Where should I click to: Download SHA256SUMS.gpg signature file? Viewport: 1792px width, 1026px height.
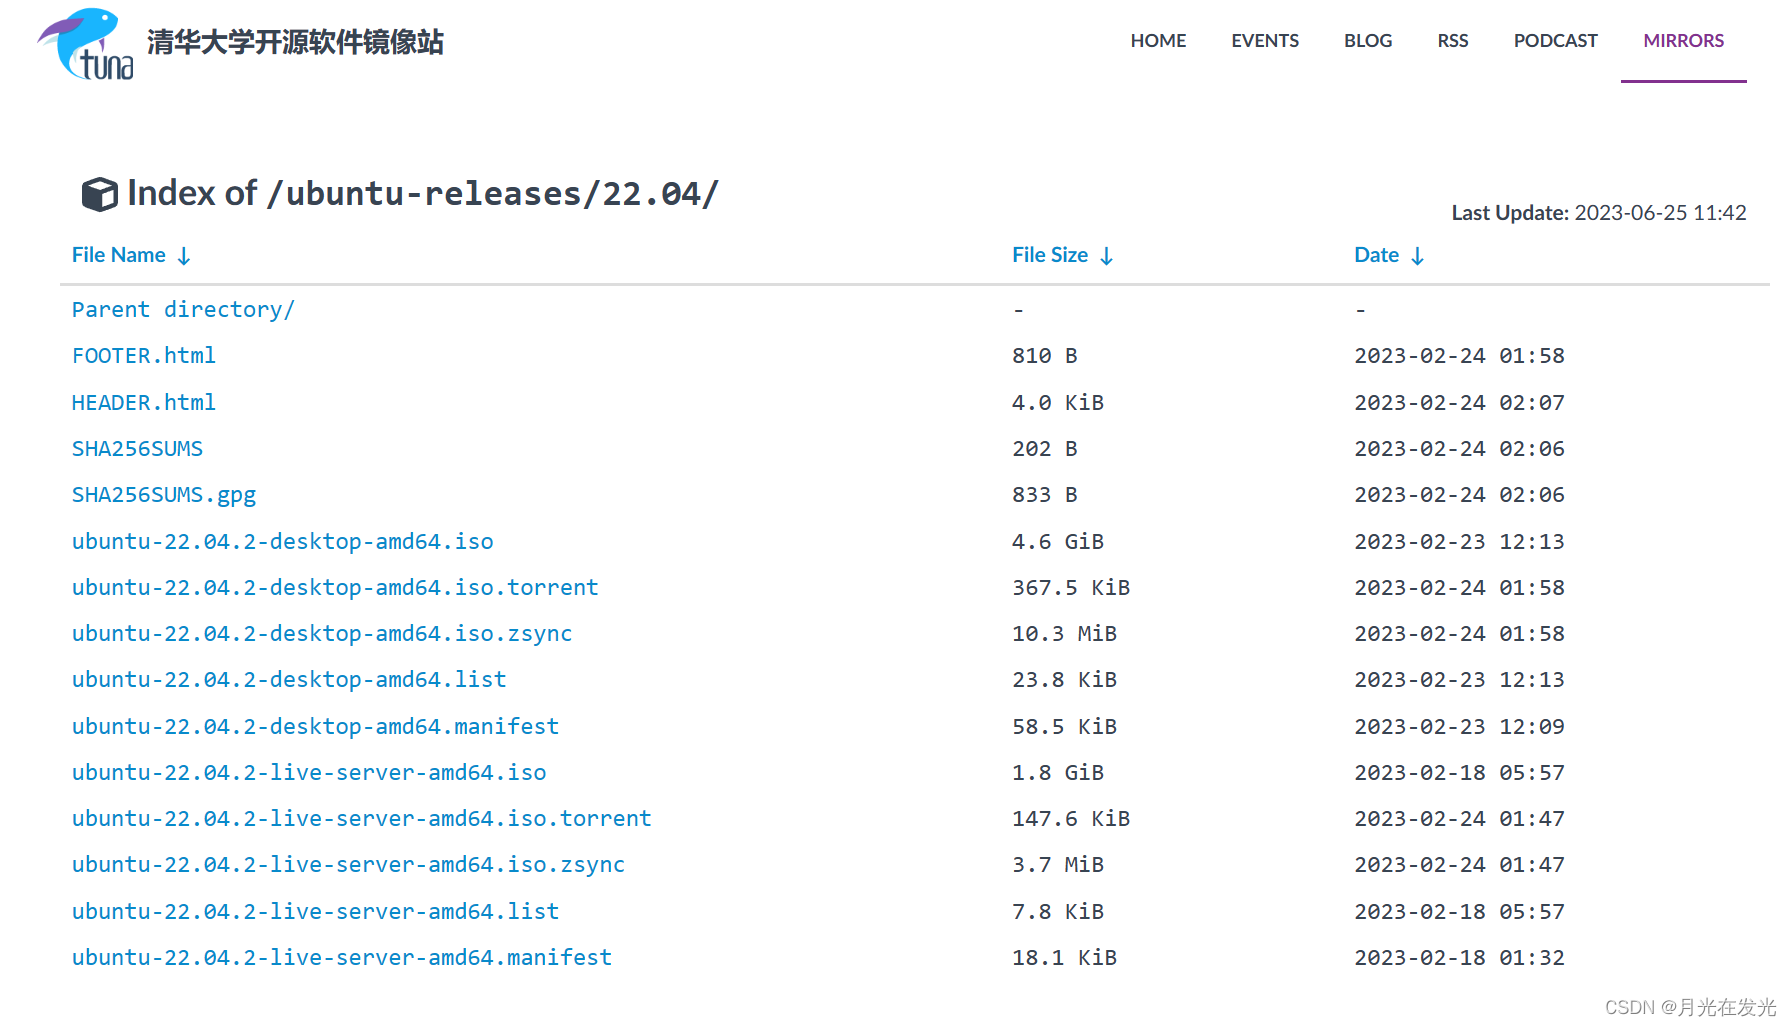tap(164, 495)
